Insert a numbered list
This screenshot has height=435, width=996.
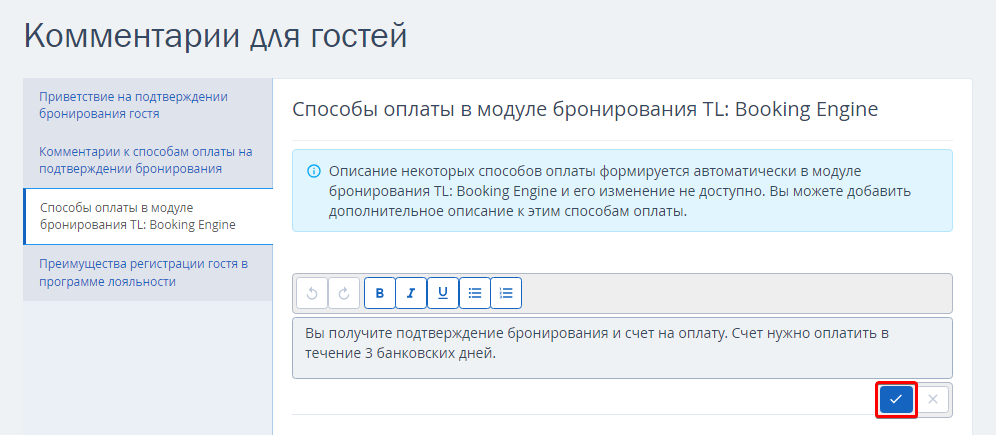click(x=506, y=293)
